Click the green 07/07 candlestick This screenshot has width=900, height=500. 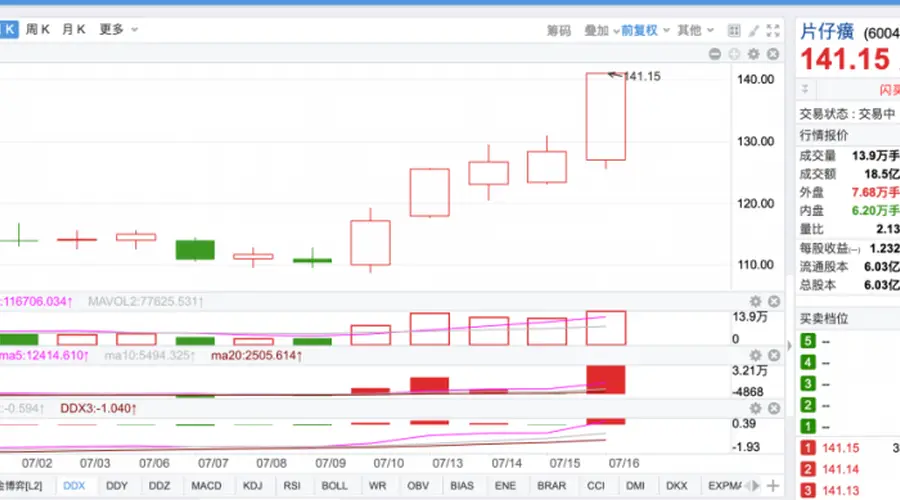[x=195, y=250]
